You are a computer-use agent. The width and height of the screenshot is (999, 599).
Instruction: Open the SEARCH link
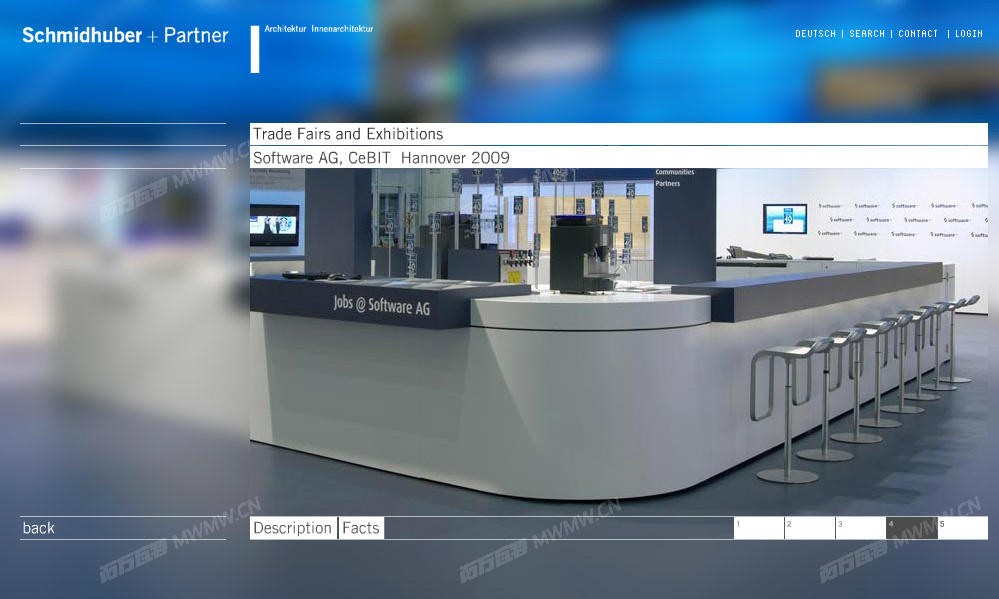coord(866,34)
